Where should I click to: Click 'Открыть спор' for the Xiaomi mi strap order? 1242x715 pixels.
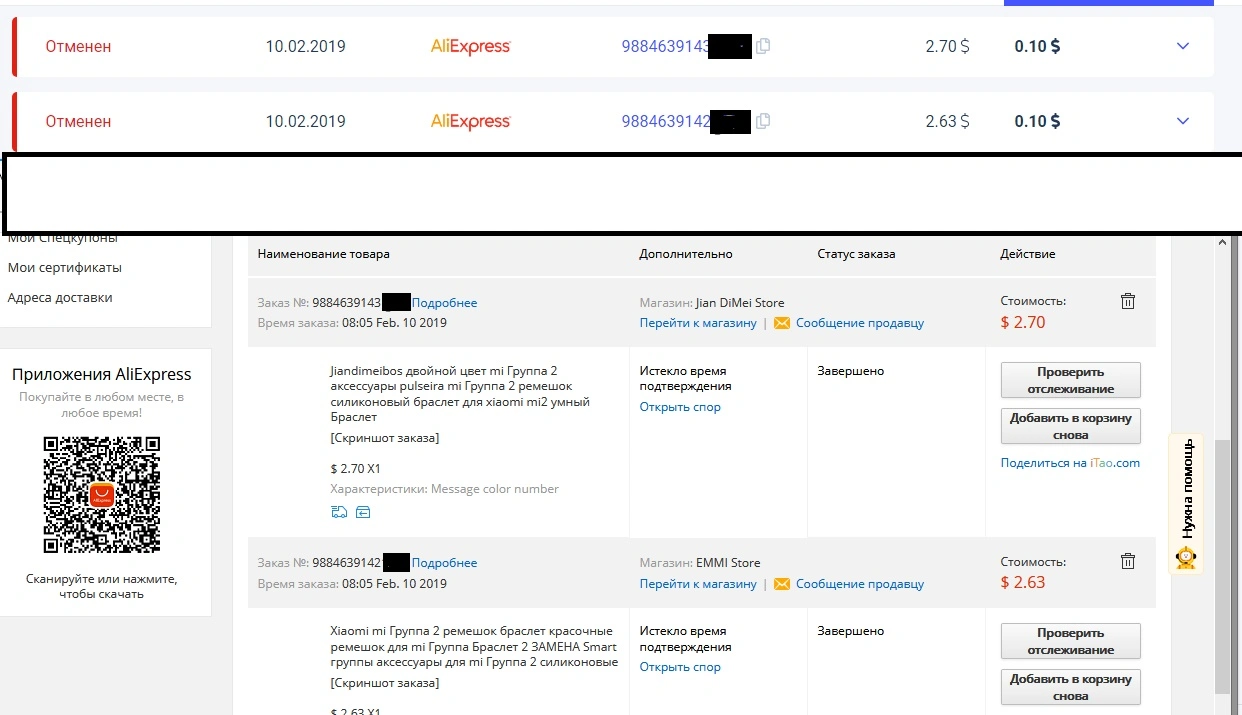pos(680,667)
